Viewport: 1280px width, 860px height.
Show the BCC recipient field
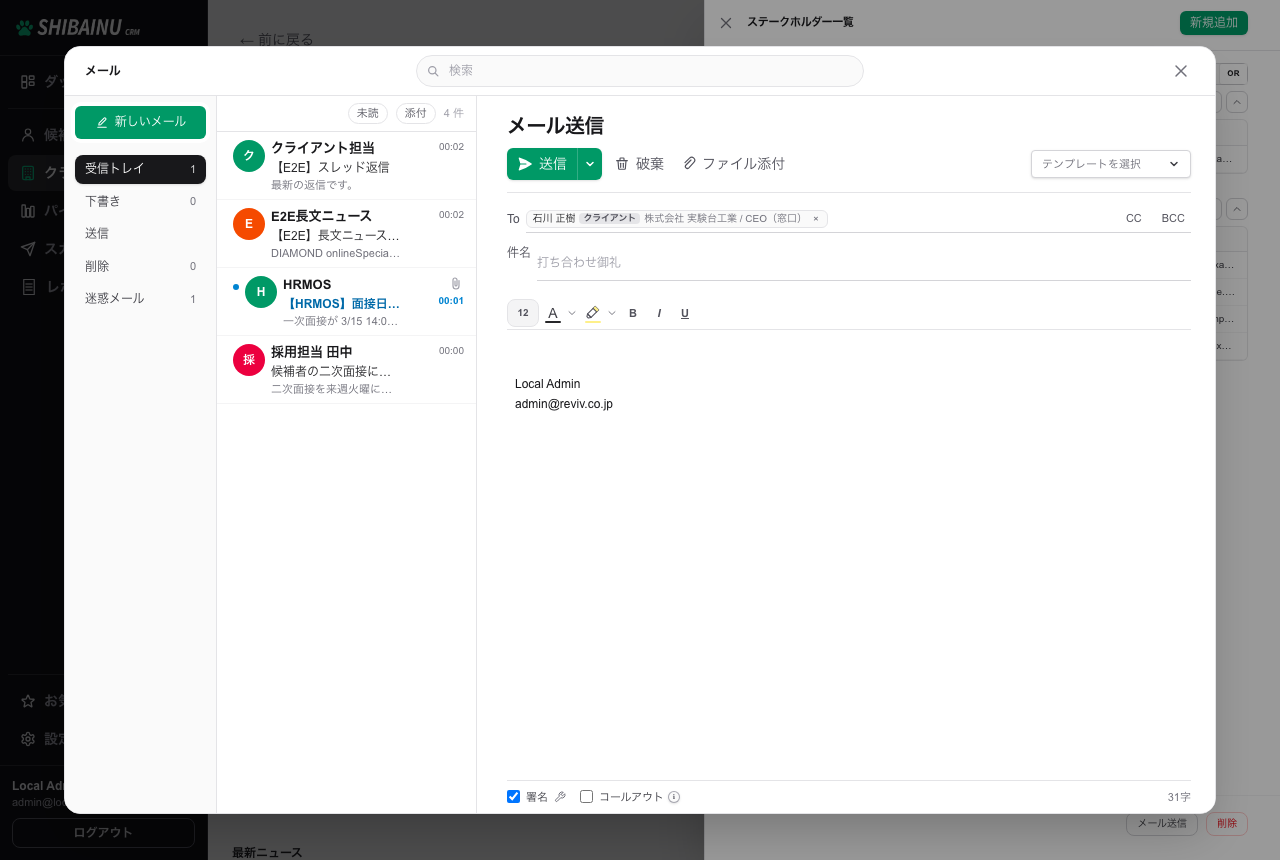(x=1173, y=218)
